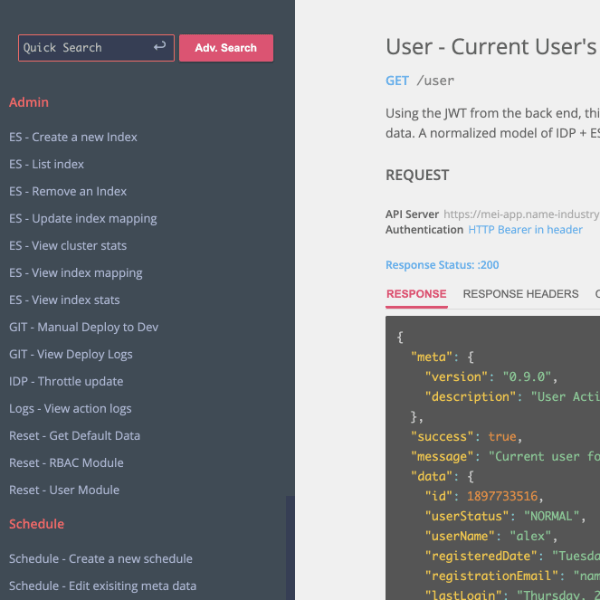Click the REQUEST section heading

(x=417, y=175)
